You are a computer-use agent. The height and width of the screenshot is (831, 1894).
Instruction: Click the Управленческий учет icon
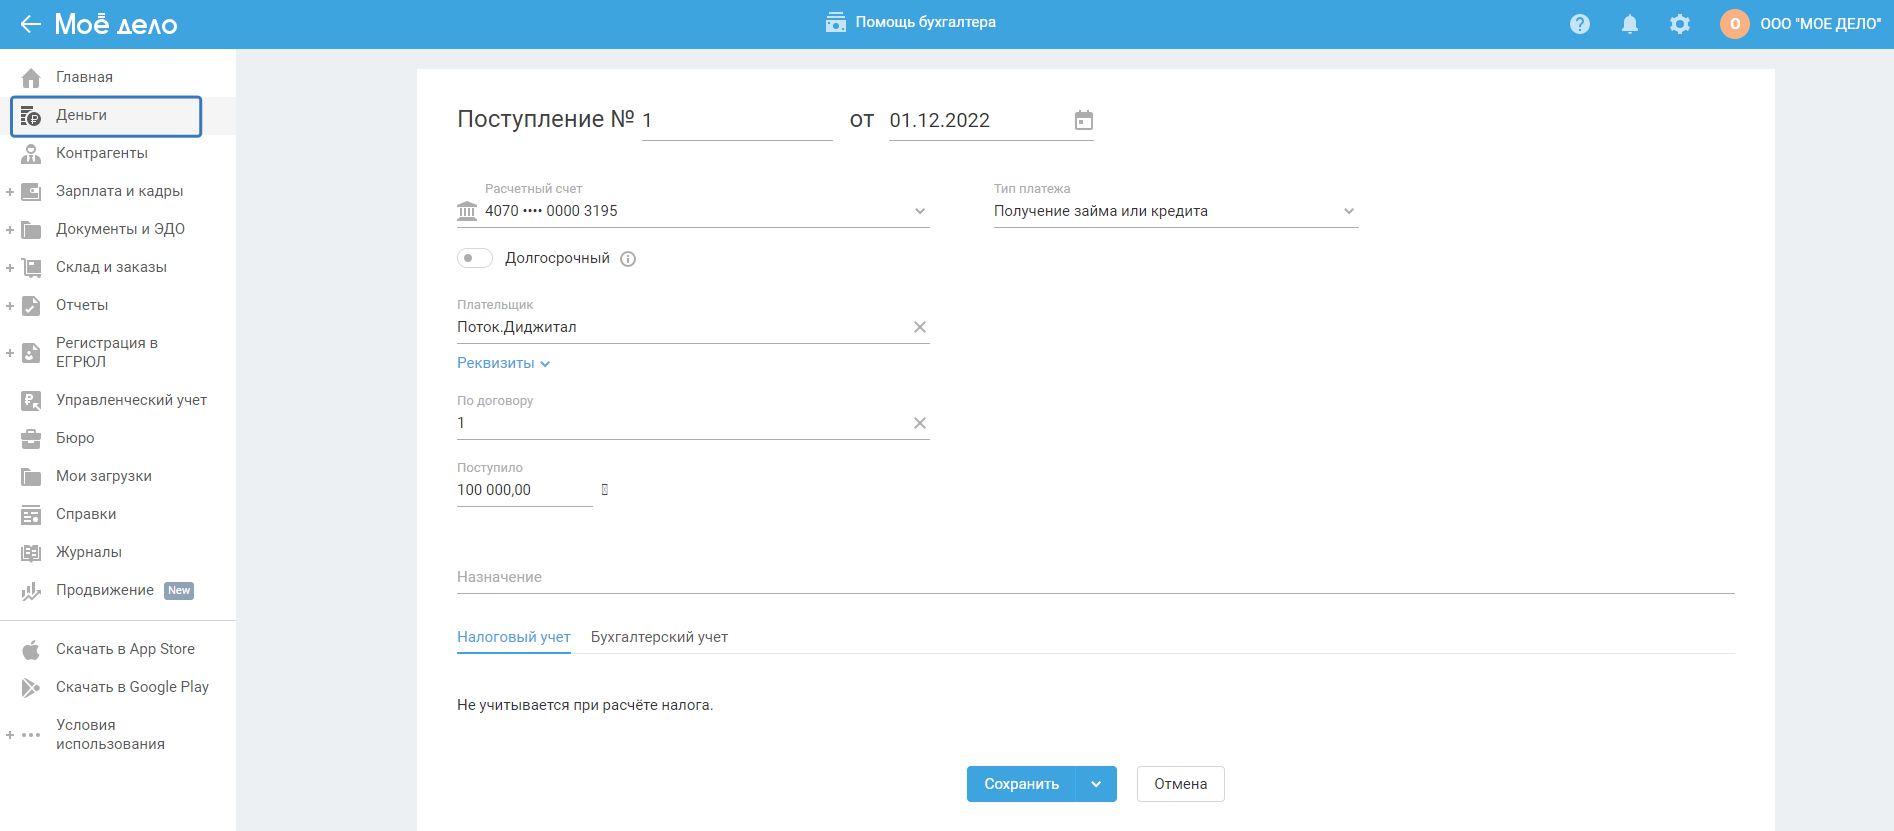tap(31, 400)
